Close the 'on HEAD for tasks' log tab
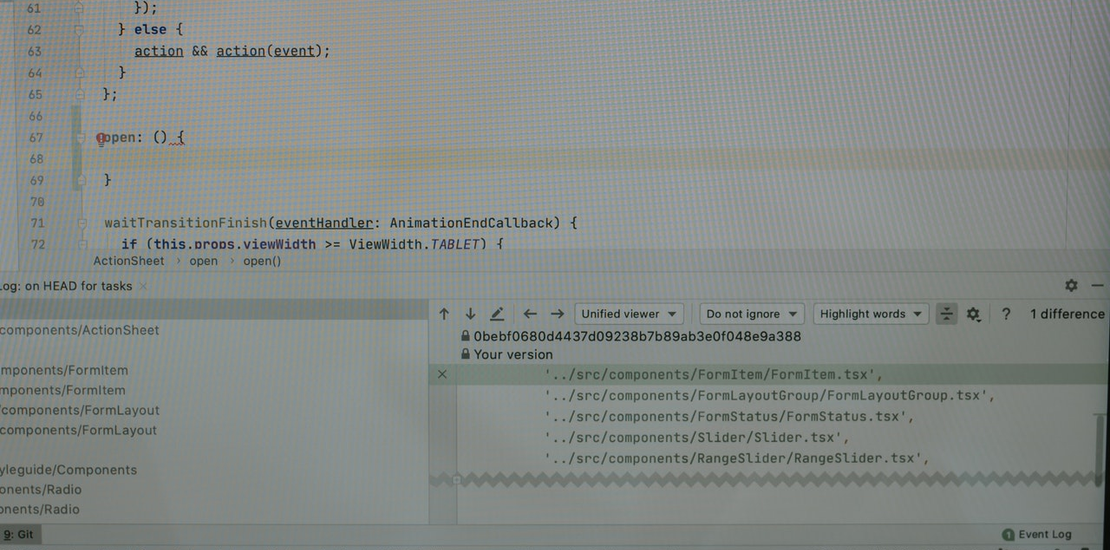 (142, 286)
